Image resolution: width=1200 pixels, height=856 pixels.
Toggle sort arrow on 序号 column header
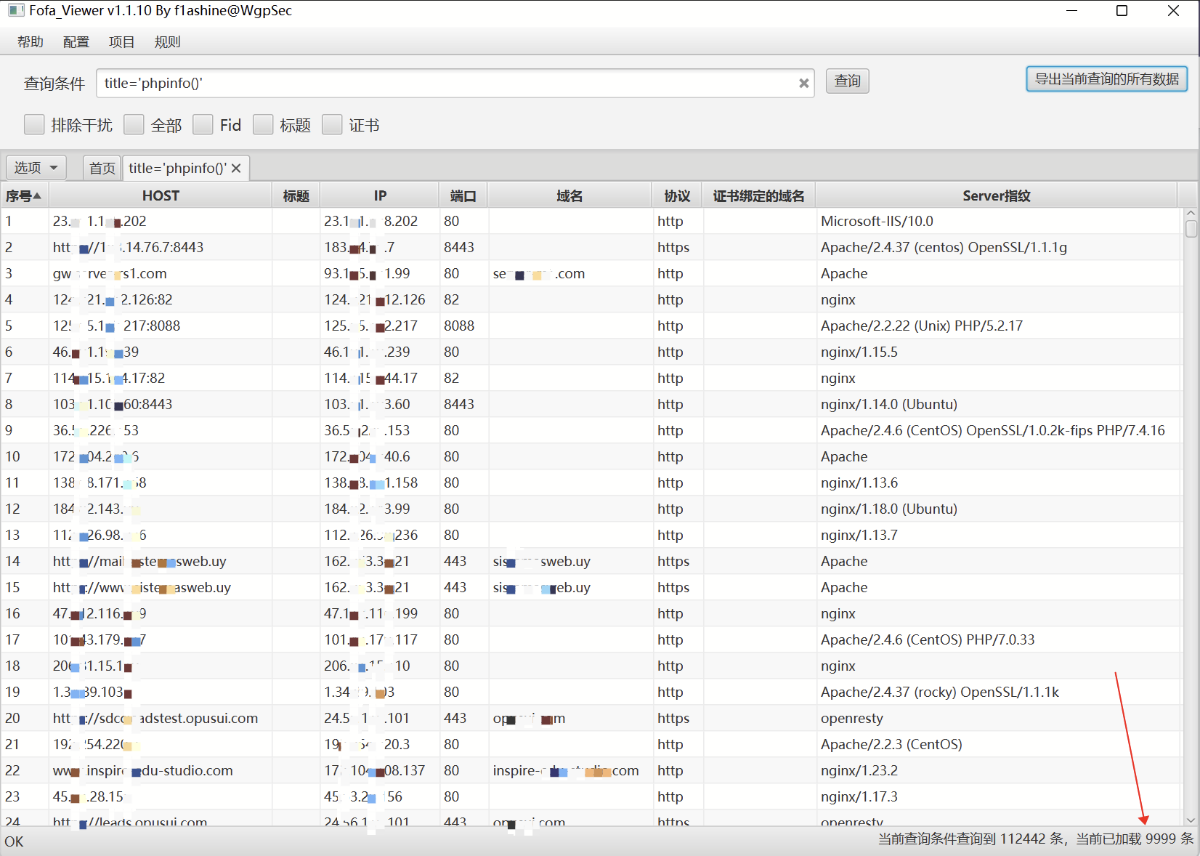(x=37, y=196)
